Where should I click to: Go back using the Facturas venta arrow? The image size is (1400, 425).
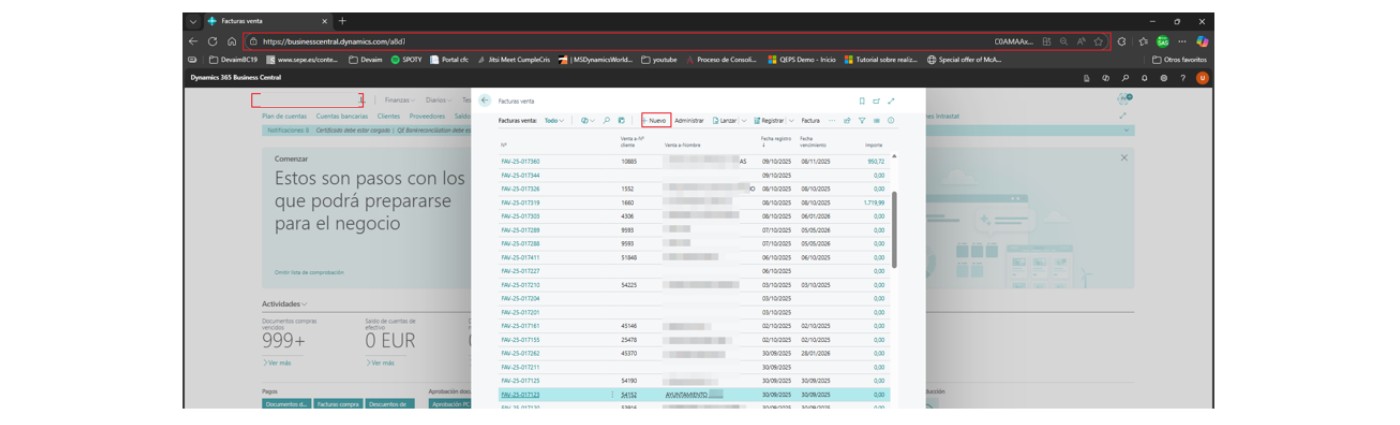[x=485, y=101]
